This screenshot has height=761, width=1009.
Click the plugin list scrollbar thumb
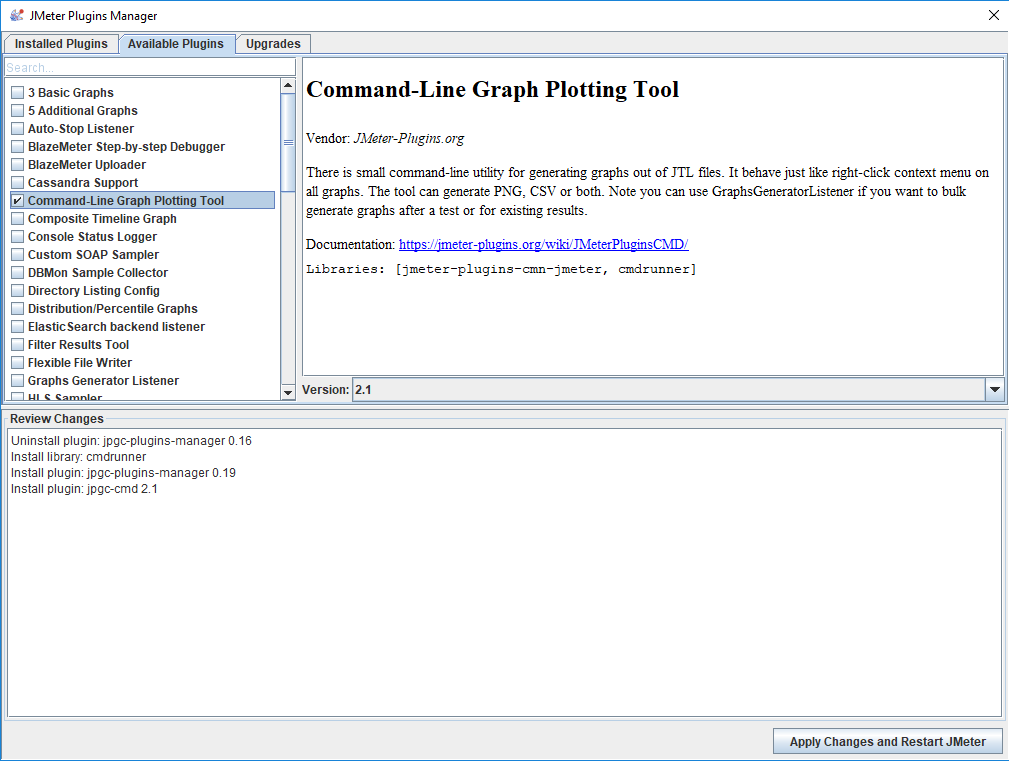coord(288,143)
